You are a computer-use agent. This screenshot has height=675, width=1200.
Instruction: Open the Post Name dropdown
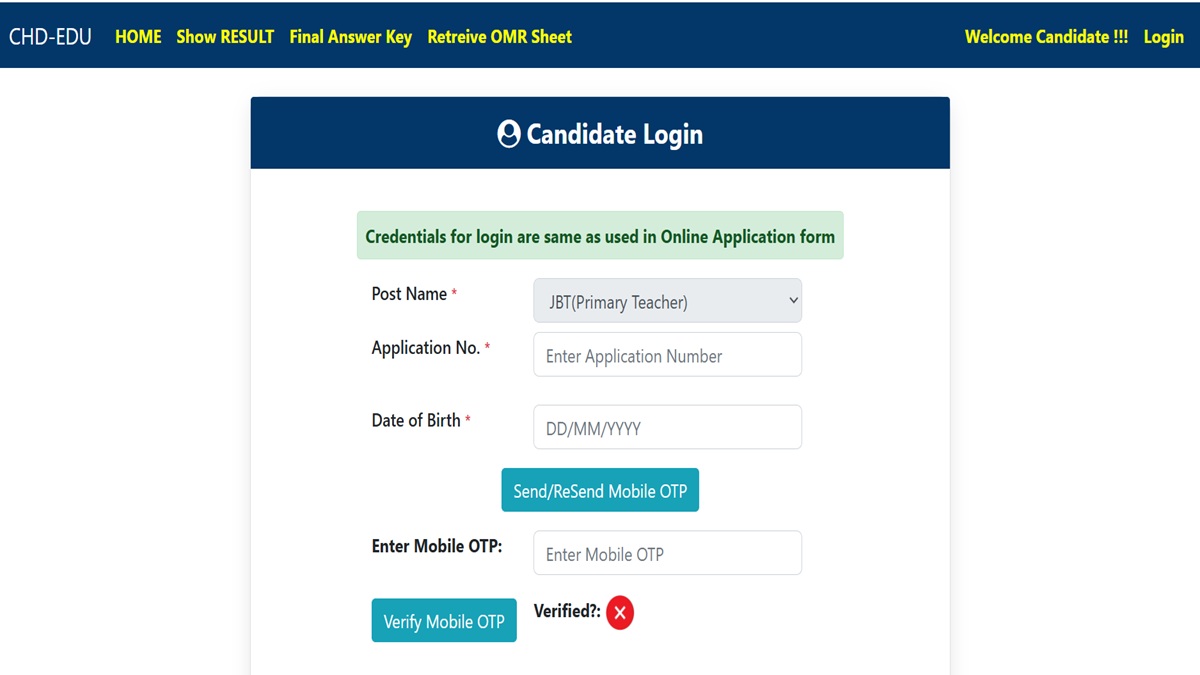pos(667,301)
